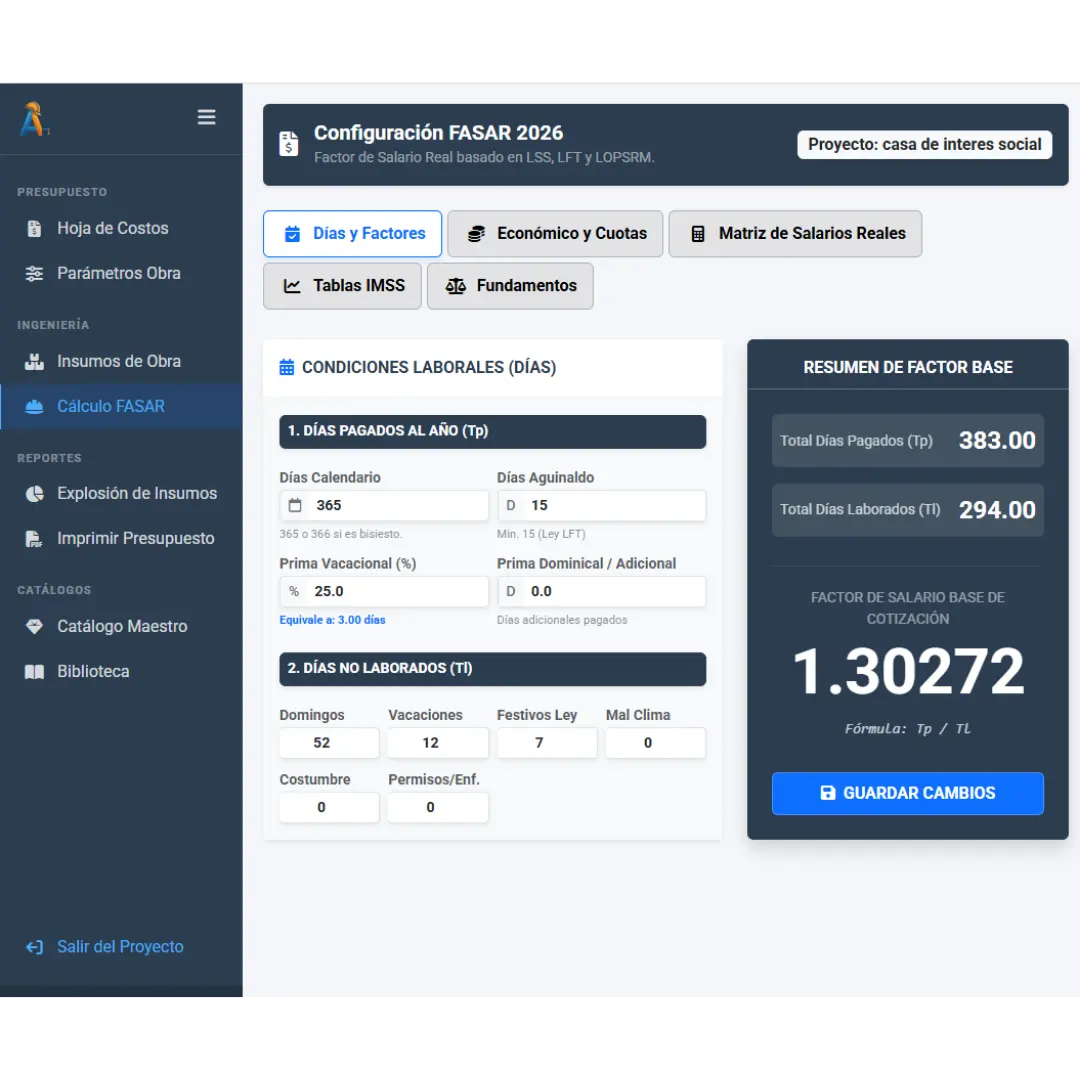The height and width of the screenshot is (1080, 1080).
Task: Click the Días Aguinaldo input field
Action: click(x=614, y=506)
